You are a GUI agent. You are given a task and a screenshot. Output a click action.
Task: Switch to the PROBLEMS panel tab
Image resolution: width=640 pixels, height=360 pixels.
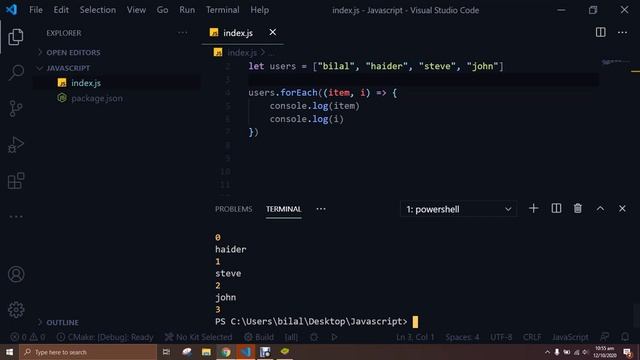[x=233, y=209]
